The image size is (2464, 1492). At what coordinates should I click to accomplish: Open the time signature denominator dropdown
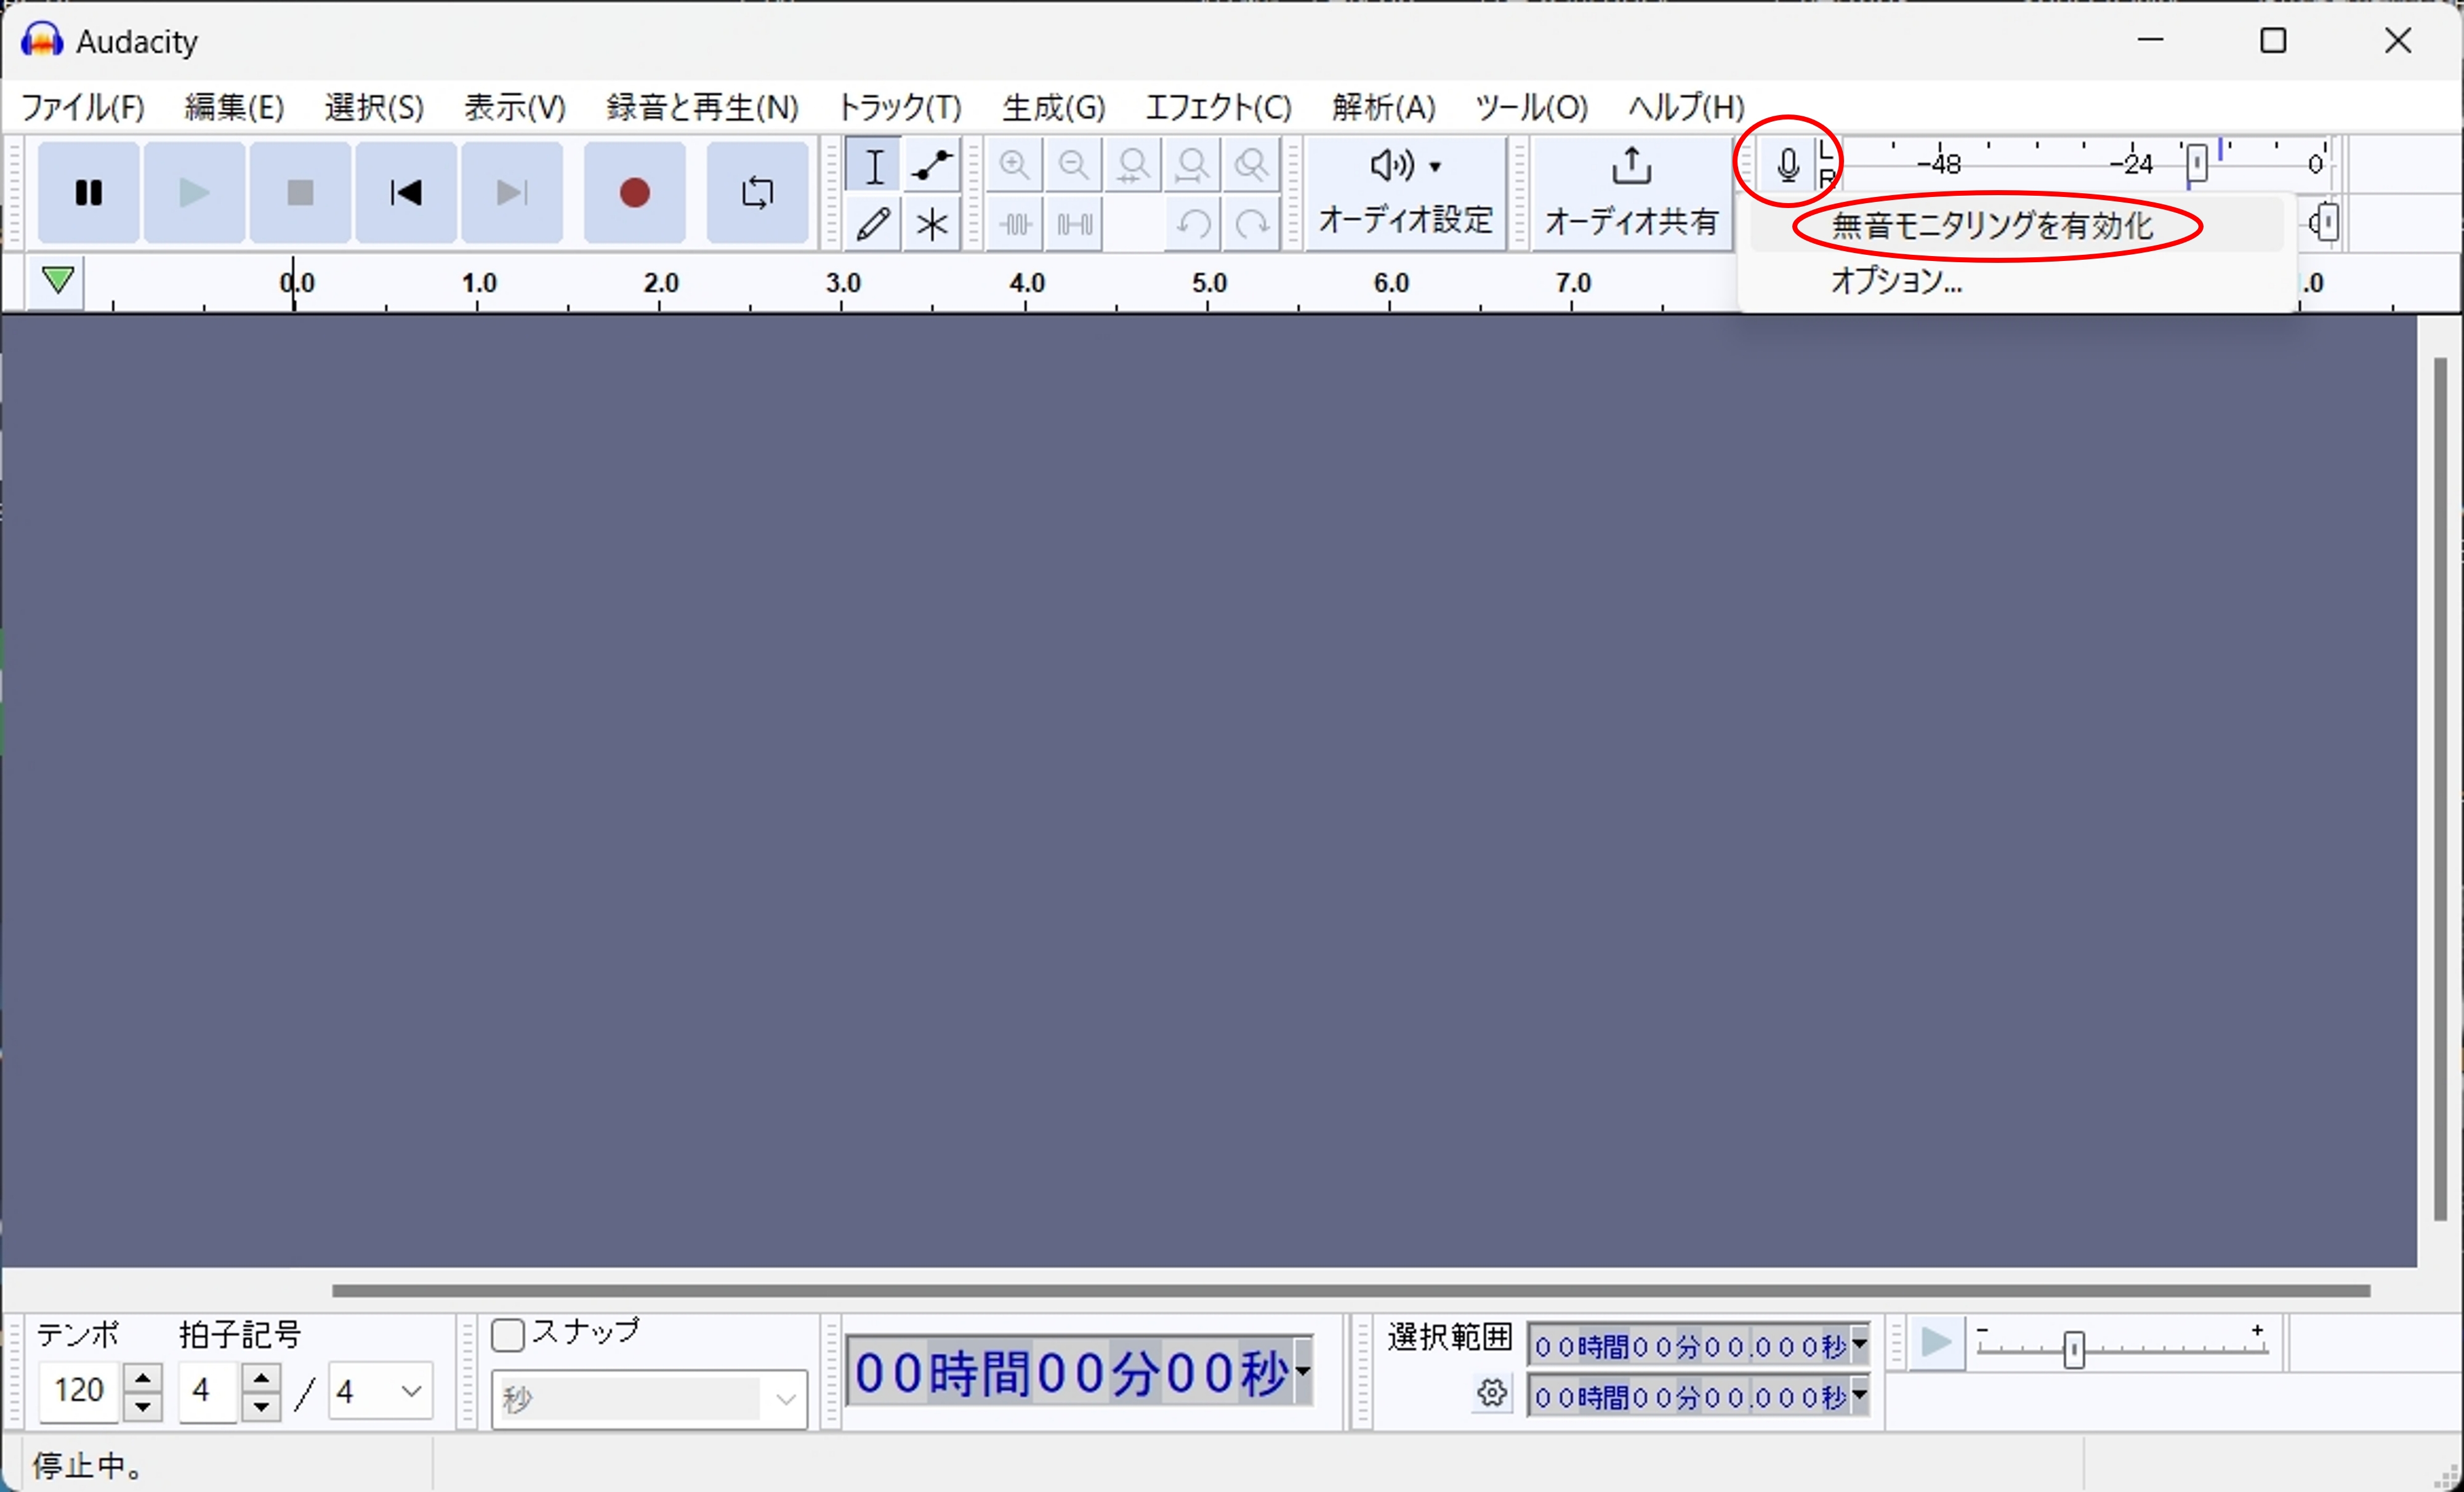pos(381,1390)
